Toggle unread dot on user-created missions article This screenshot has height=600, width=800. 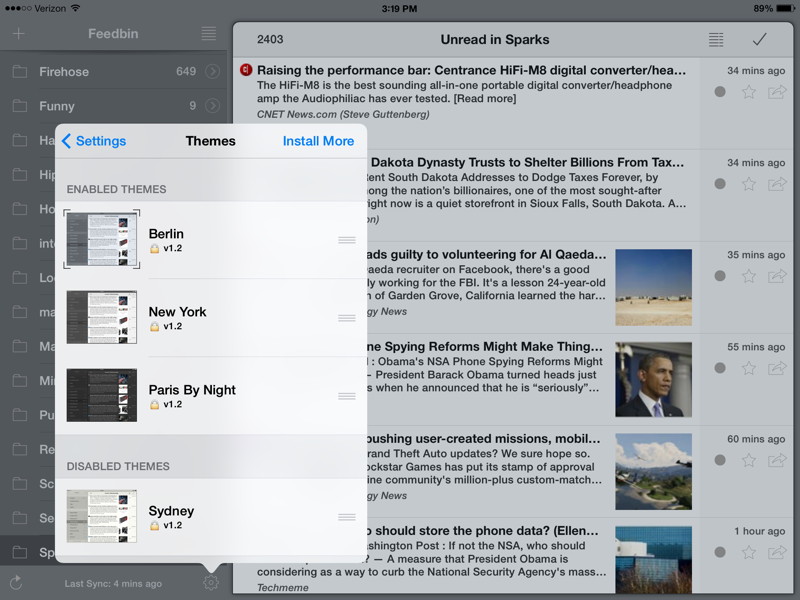[x=720, y=460]
